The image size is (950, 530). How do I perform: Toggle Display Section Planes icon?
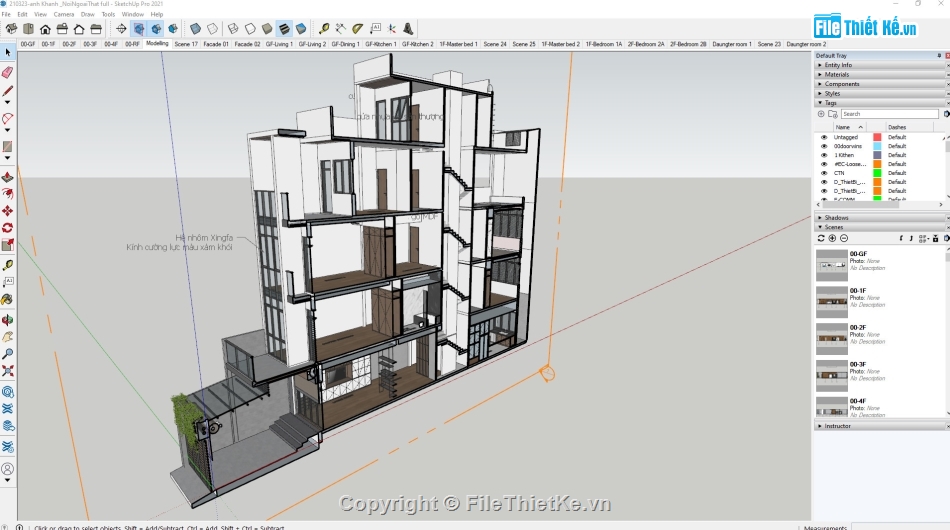[139, 28]
